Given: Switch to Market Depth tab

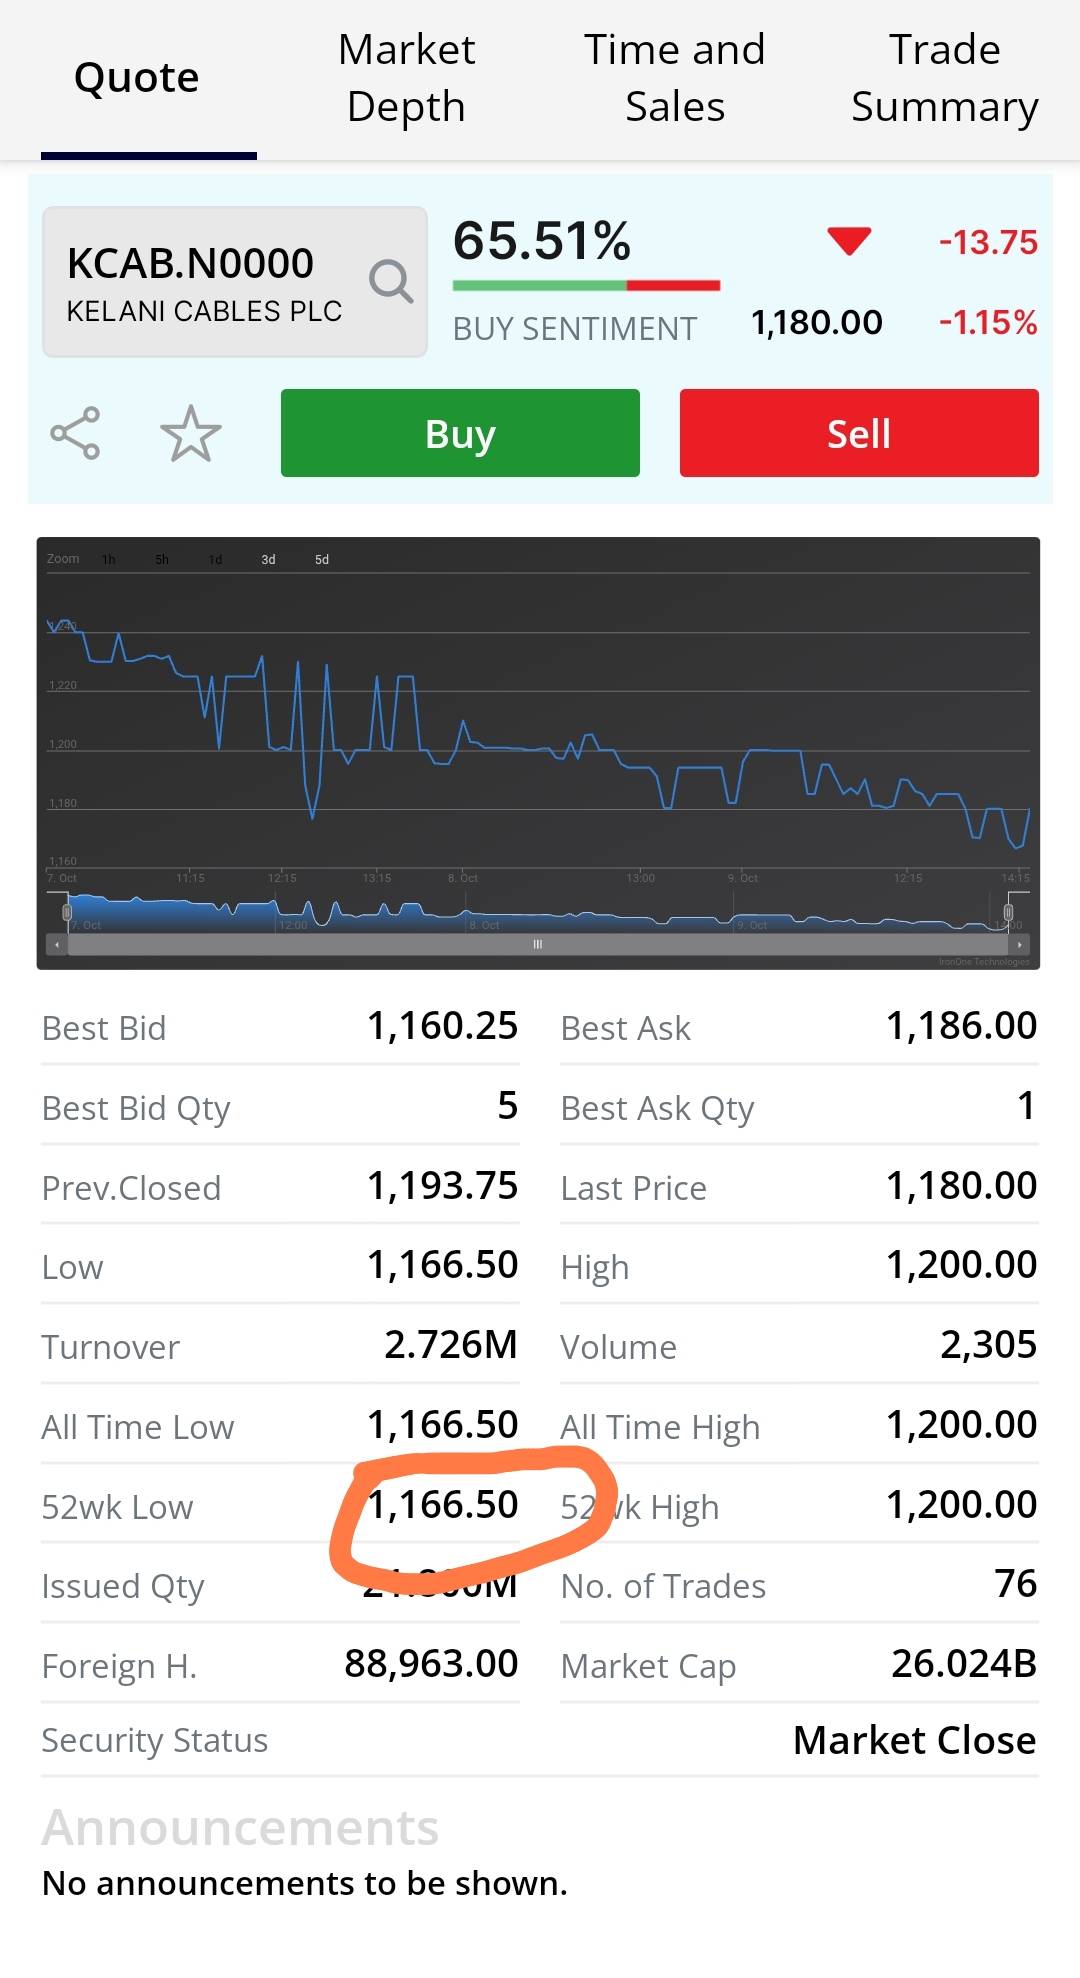Looking at the screenshot, I should tap(406, 78).
